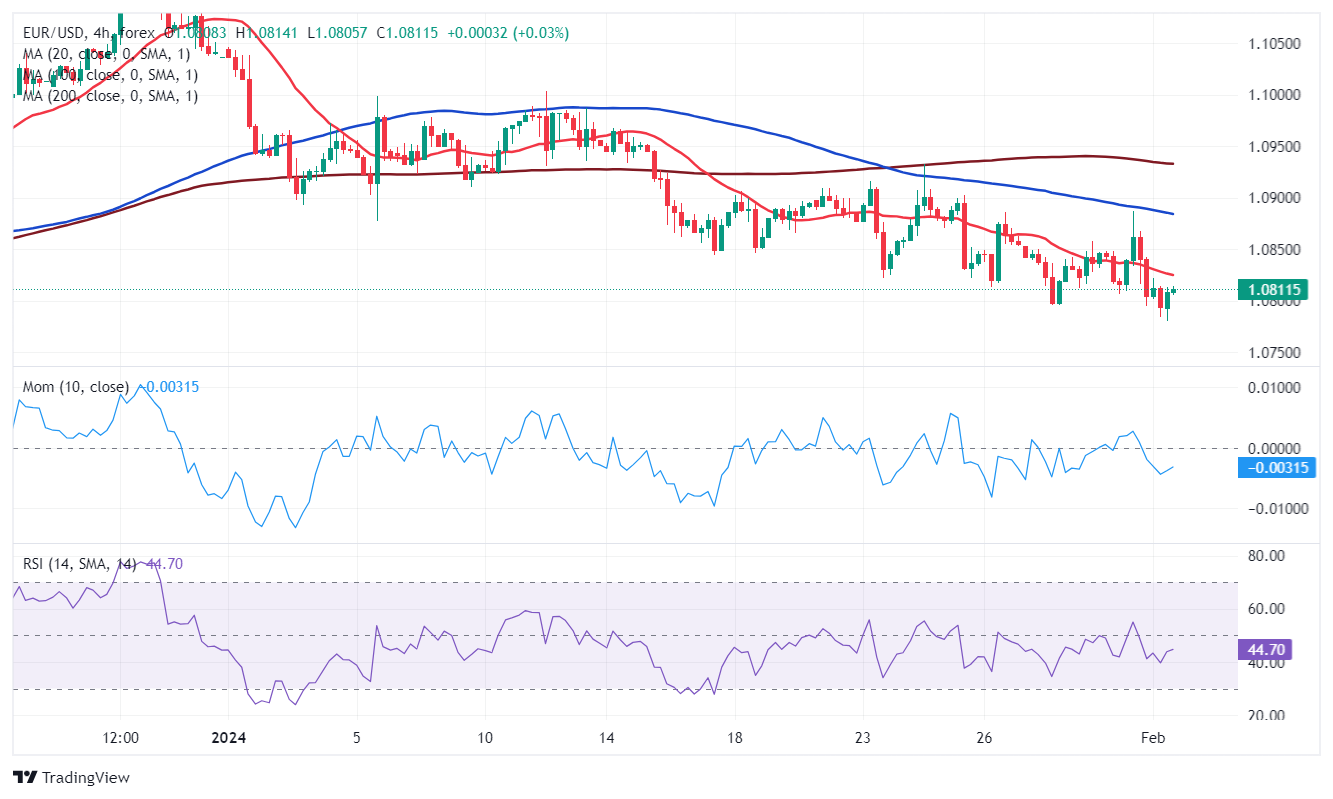The image size is (1333, 799).
Task: Click the L1.08057 low value in header
Action: [338, 33]
